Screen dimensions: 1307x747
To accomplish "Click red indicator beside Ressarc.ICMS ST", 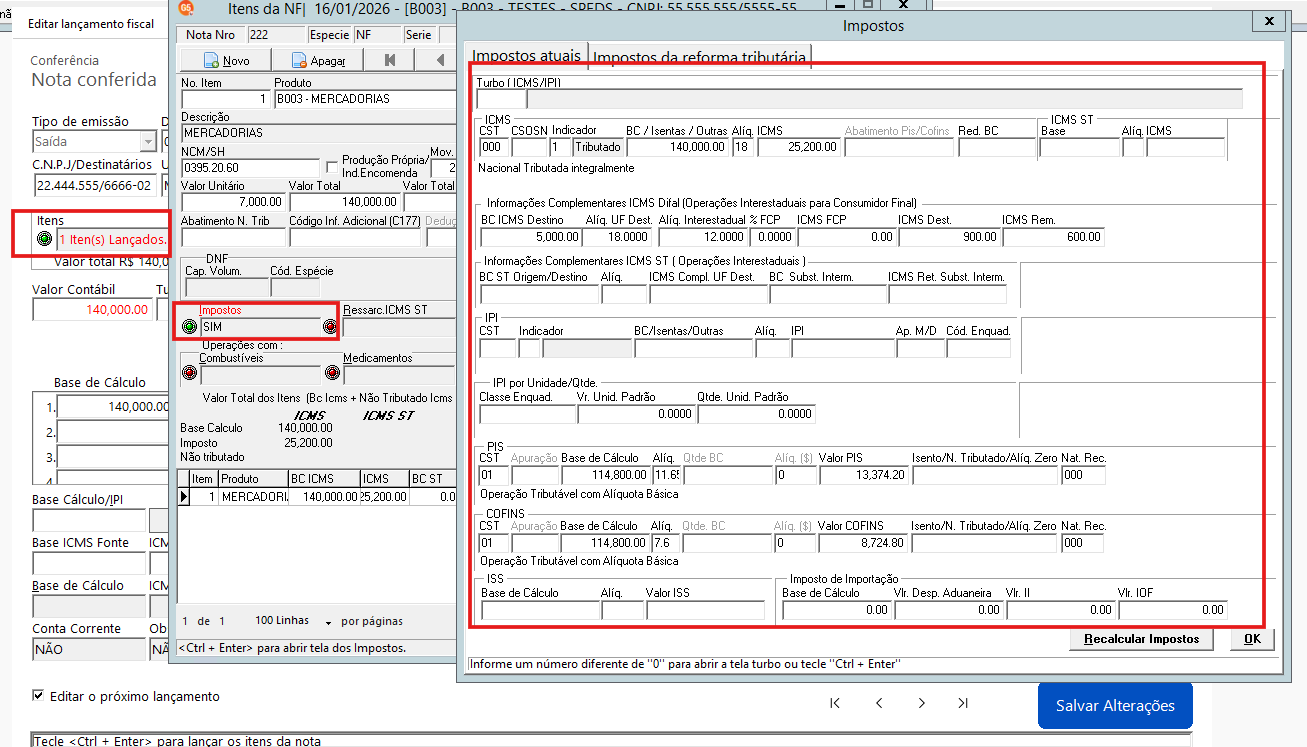I will coord(330,327).
